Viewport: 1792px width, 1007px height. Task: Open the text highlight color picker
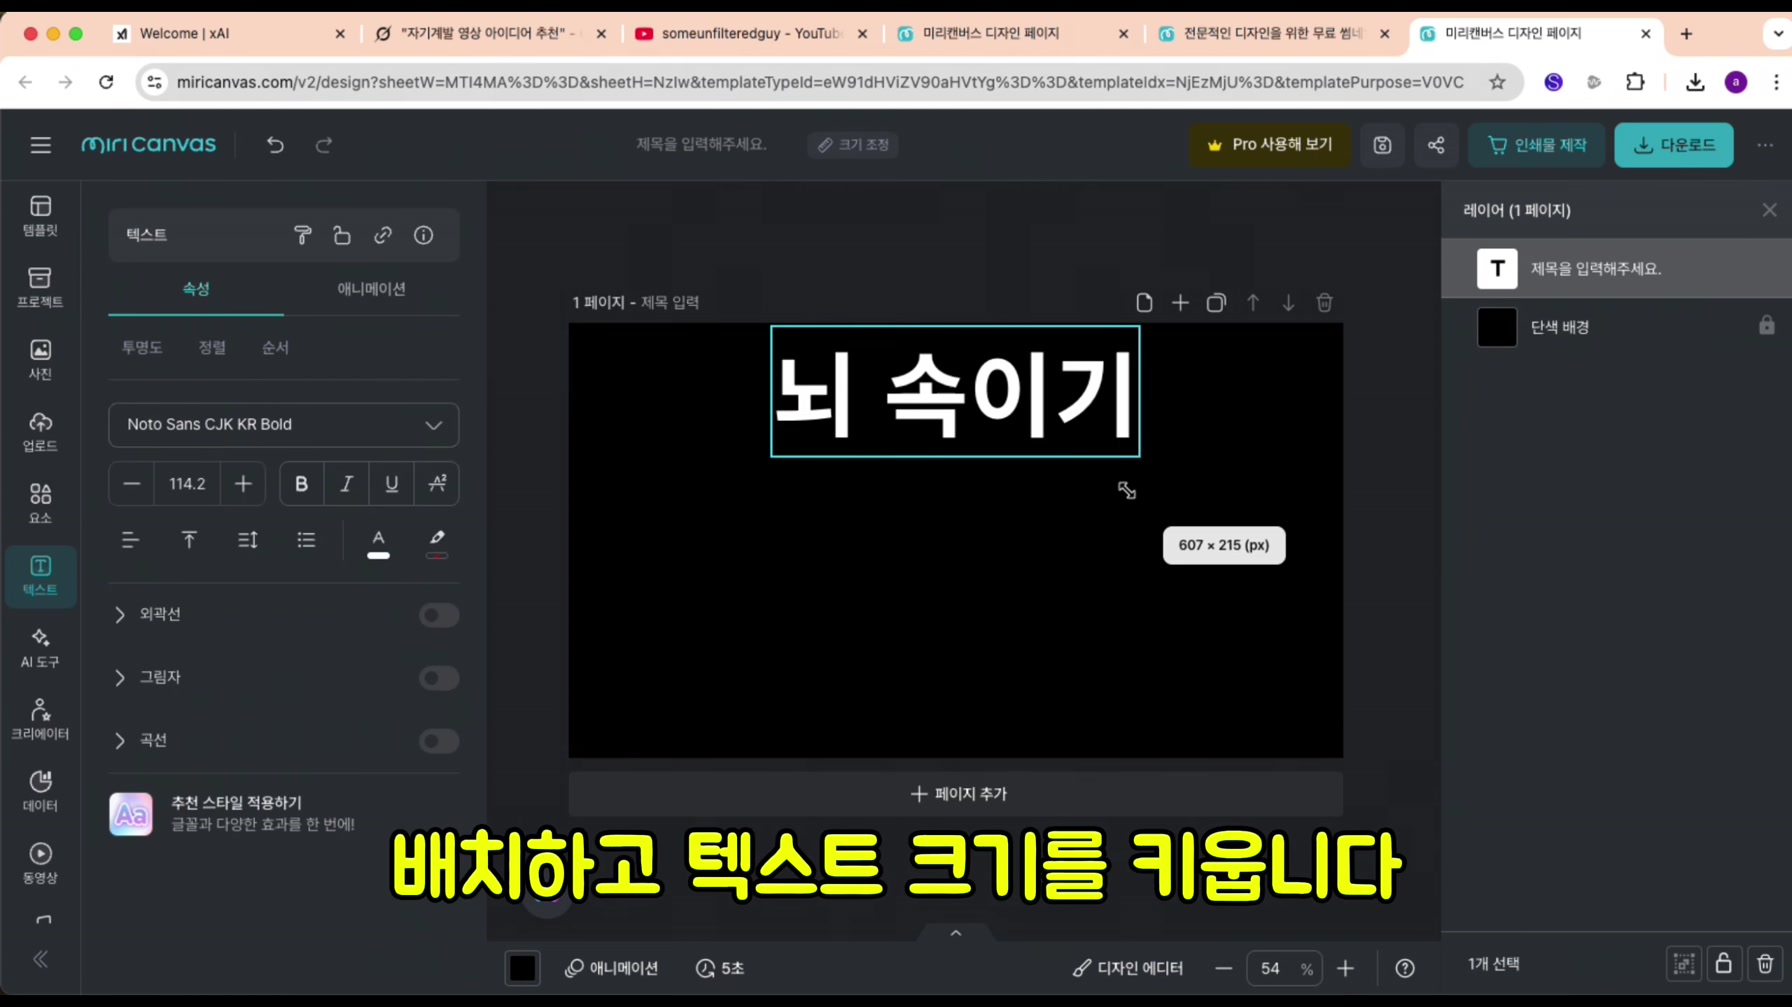pos(437,543)
